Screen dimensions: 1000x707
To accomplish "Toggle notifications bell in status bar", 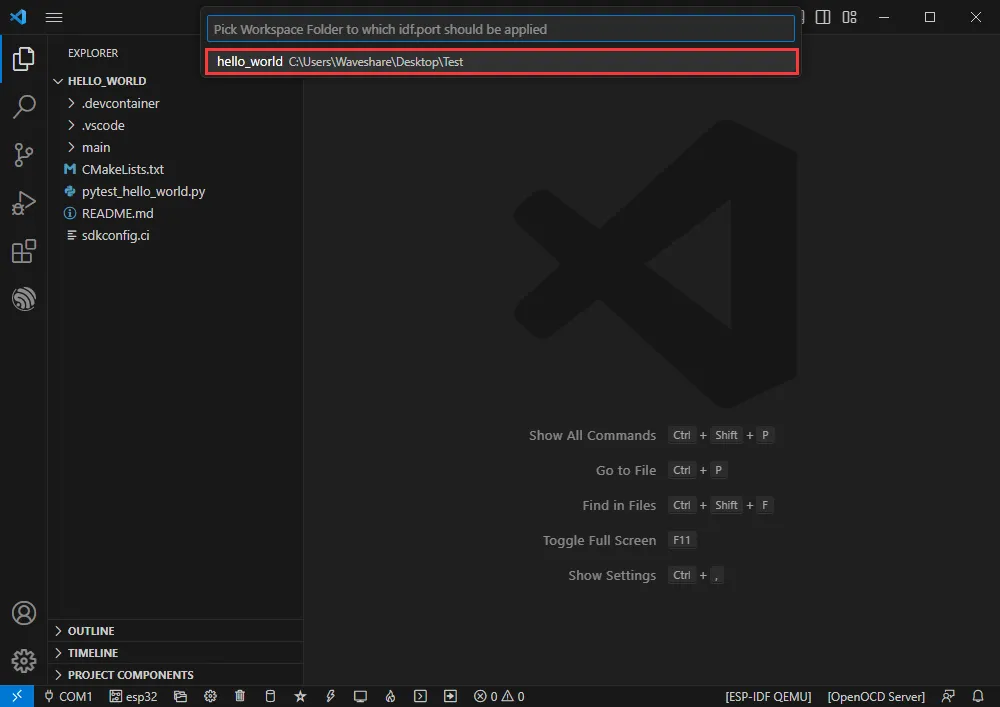I will click(978, 696).
